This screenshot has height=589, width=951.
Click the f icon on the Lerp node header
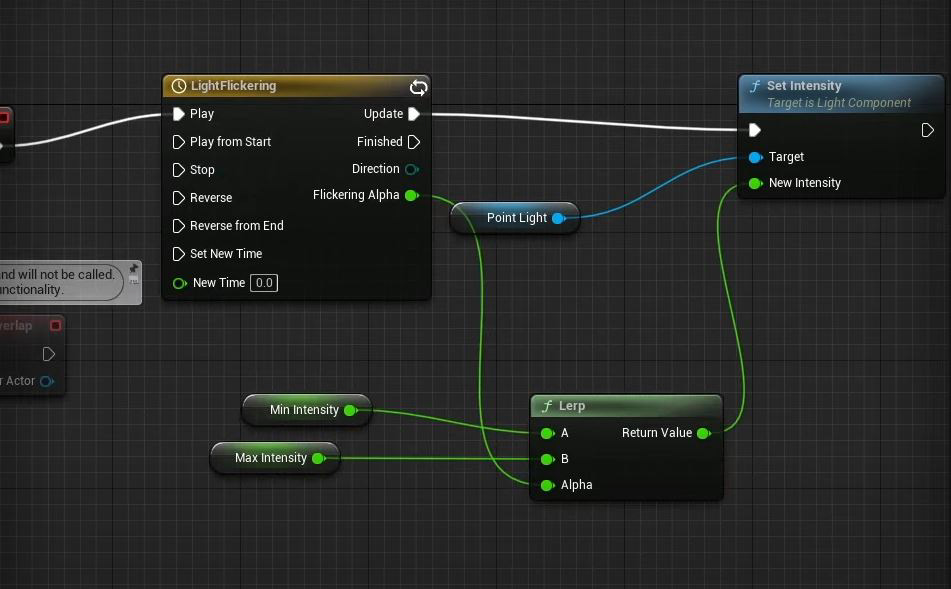[x=547, y=406]
